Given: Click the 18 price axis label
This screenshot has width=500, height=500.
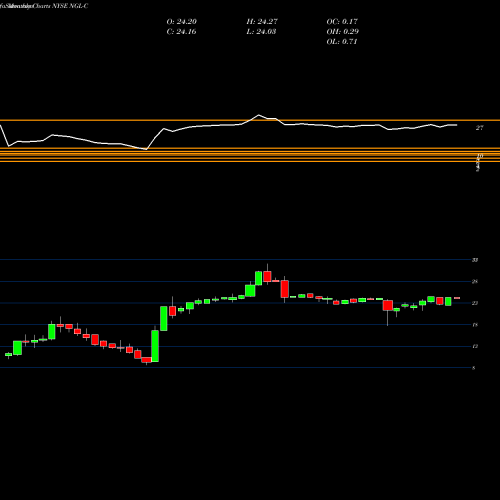Looking at the screenshot, I should click(475, 325).
